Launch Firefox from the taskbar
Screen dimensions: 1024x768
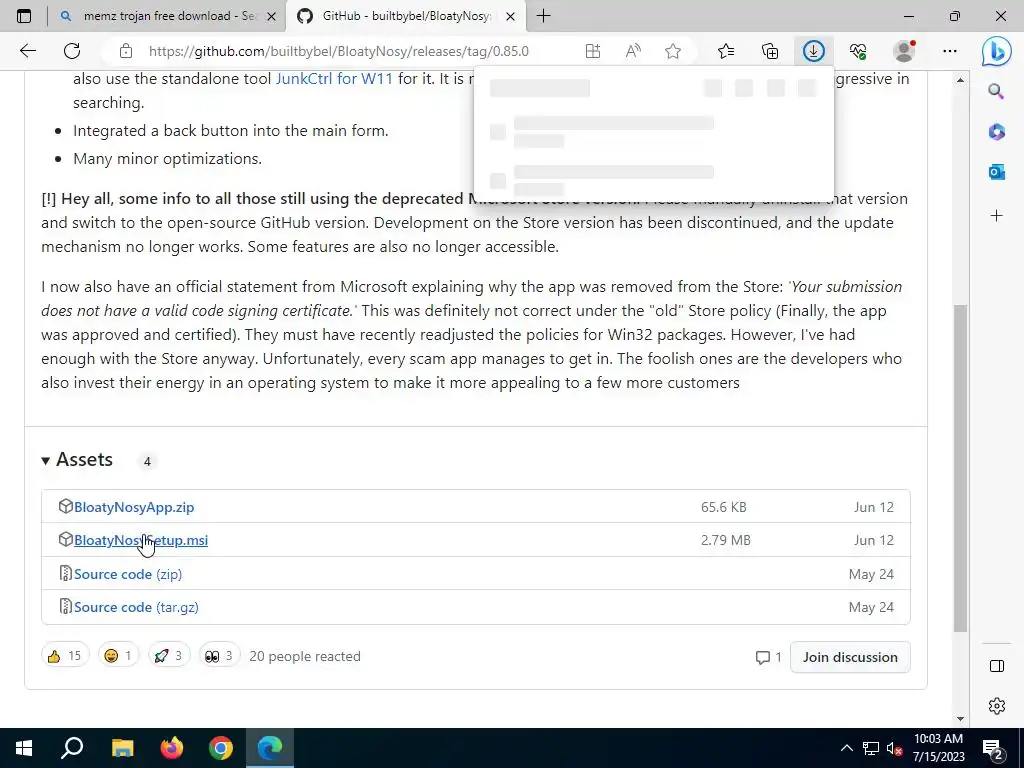coord(172,748)
